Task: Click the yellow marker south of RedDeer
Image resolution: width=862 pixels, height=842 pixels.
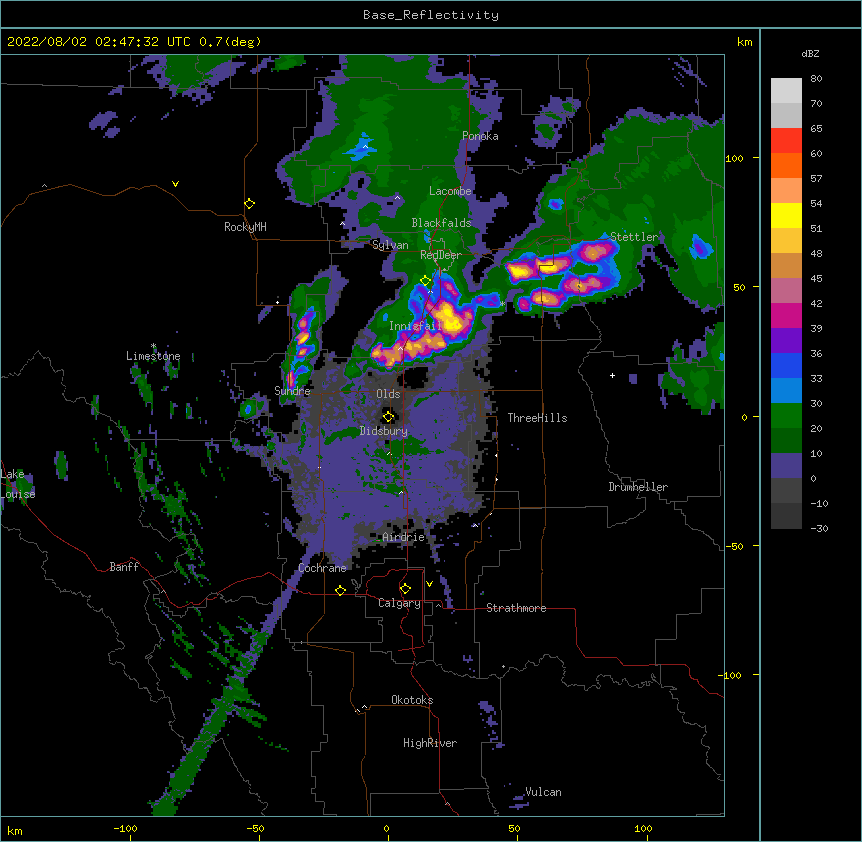Action: [x=426, y=281]
